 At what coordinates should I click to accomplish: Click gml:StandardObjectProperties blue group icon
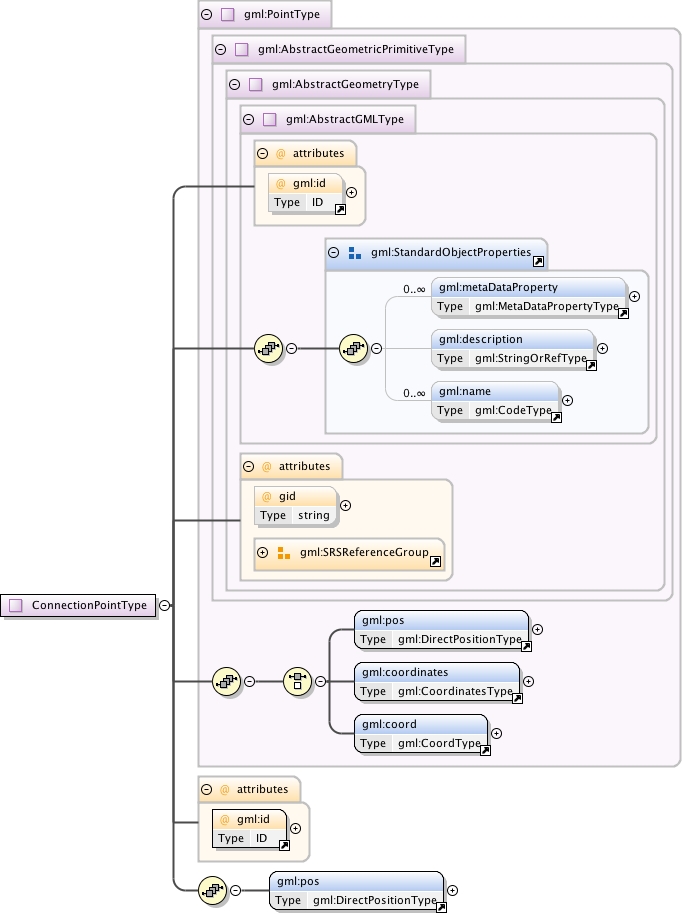pyautogui.click(x=355, y=253)
